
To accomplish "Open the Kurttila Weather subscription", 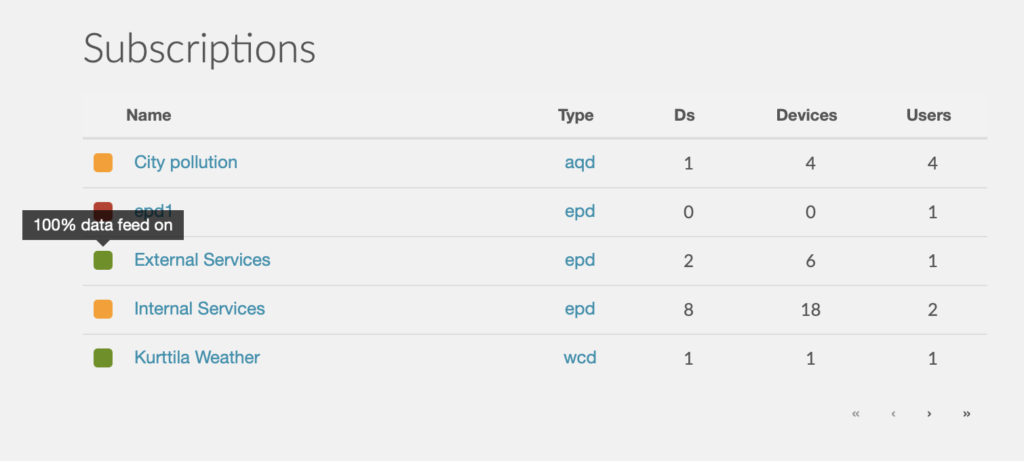I will (x=197, y=357).
